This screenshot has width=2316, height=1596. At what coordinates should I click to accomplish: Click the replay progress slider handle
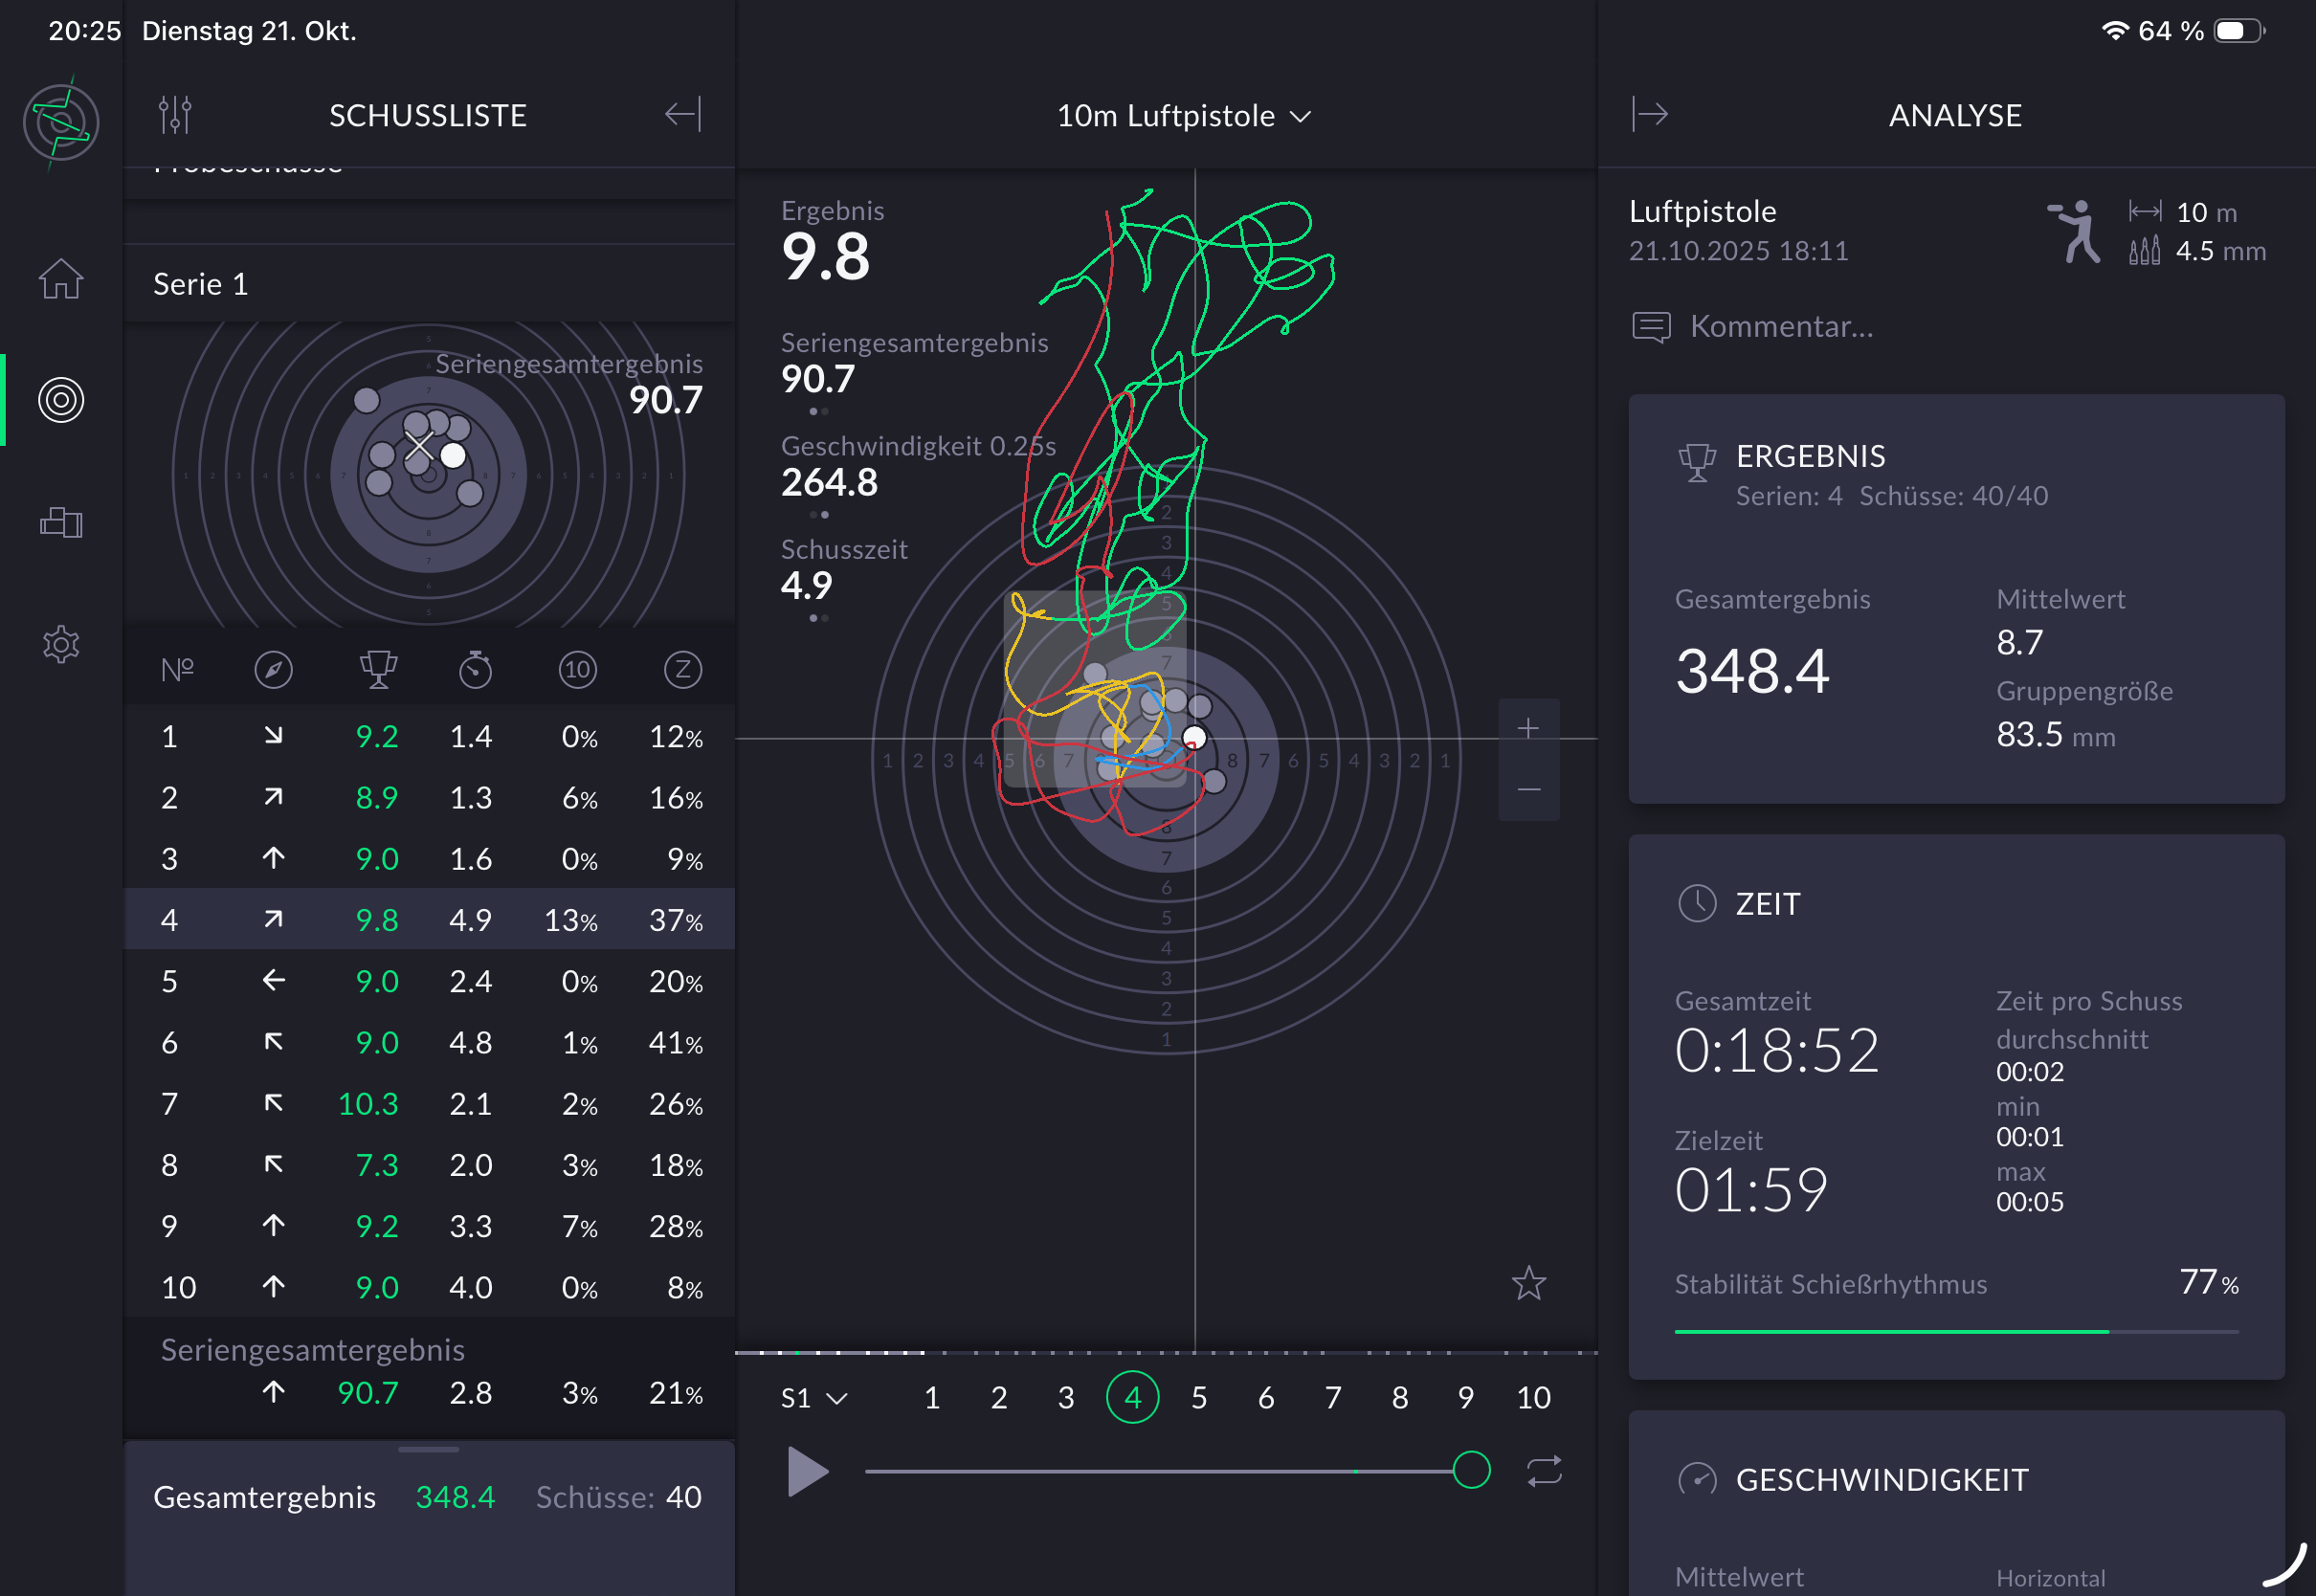pyautogui.click(x=1471, y=1471)
